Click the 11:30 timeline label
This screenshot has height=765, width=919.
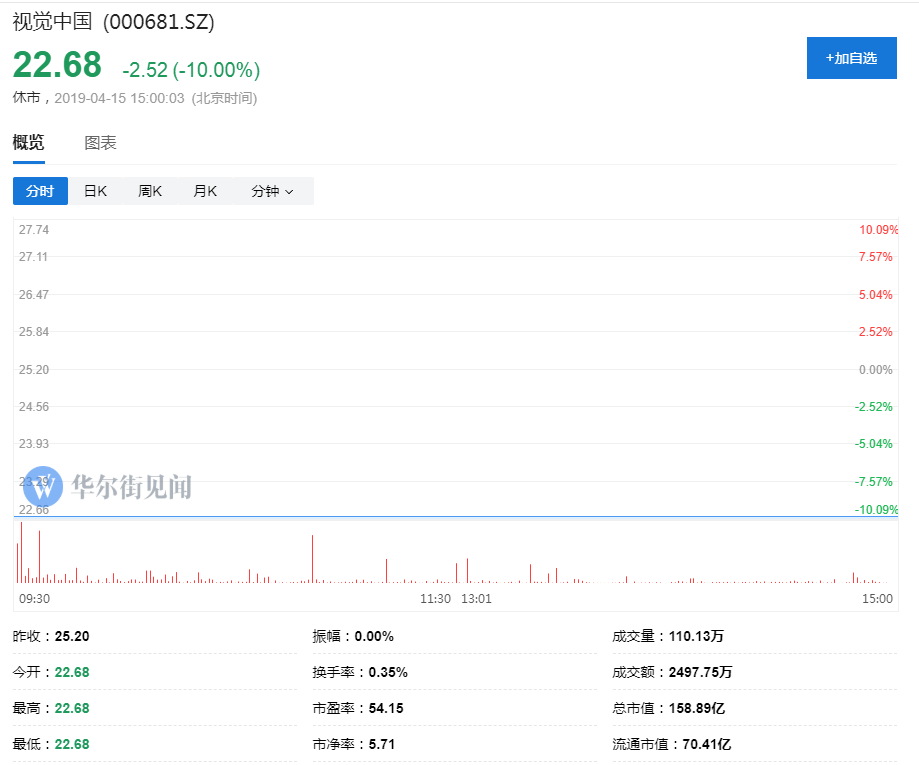[x=434, y=597]
